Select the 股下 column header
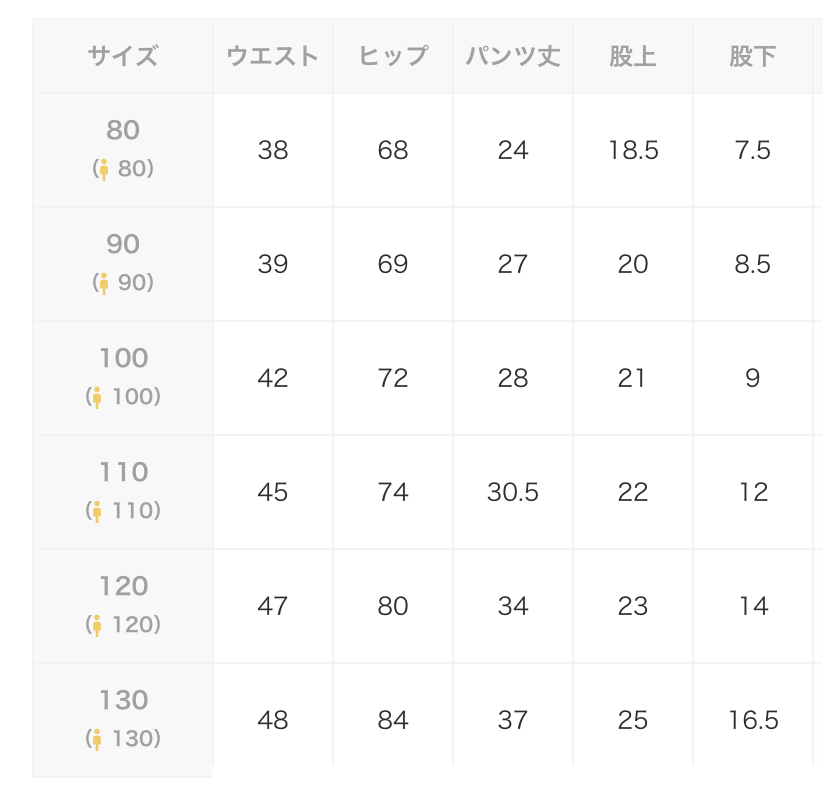 click(753, 56)
